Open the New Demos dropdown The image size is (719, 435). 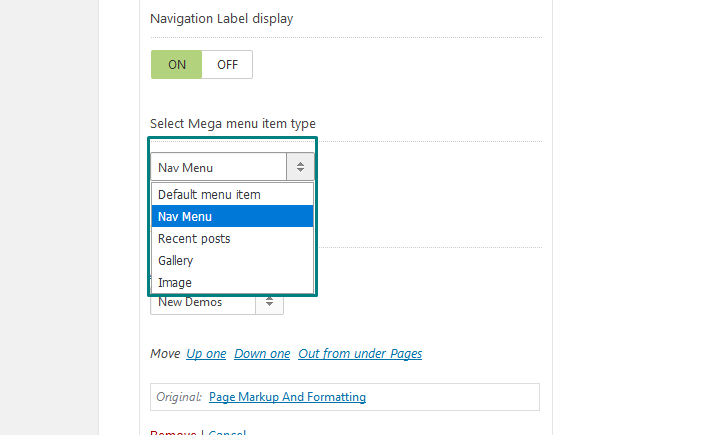(x=217, y=303)
